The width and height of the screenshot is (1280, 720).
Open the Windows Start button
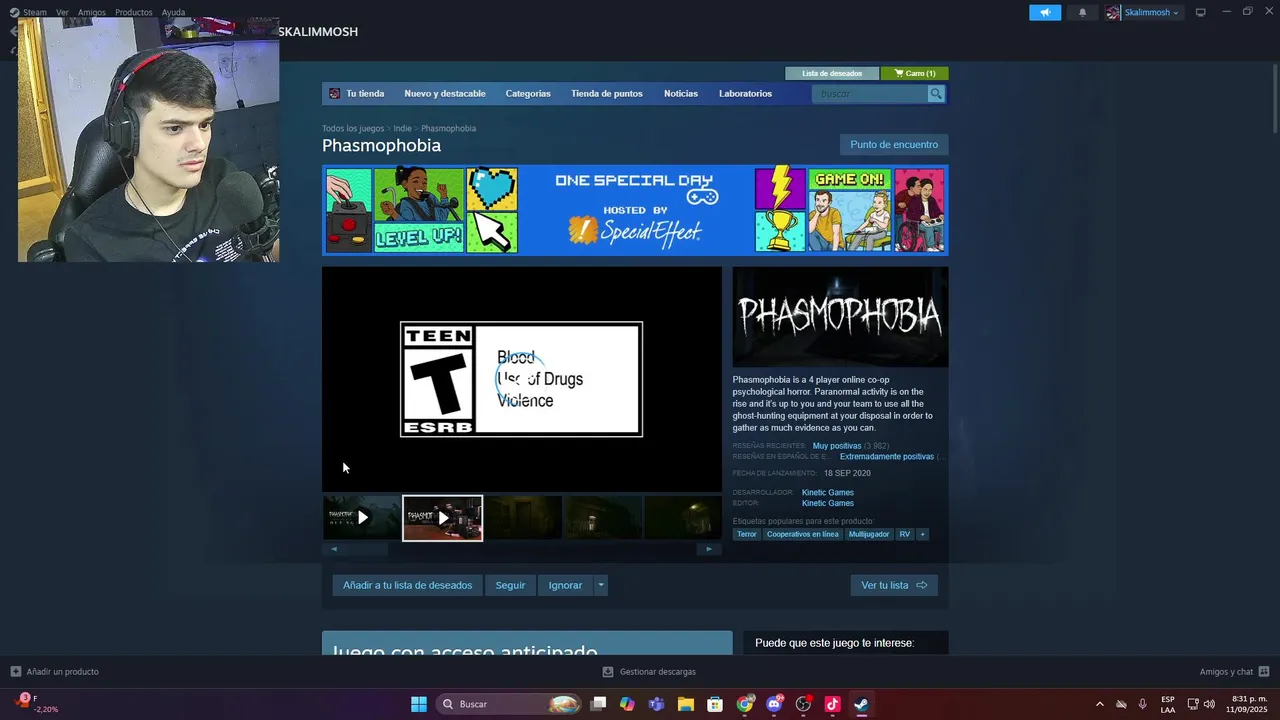pos(419,704)
